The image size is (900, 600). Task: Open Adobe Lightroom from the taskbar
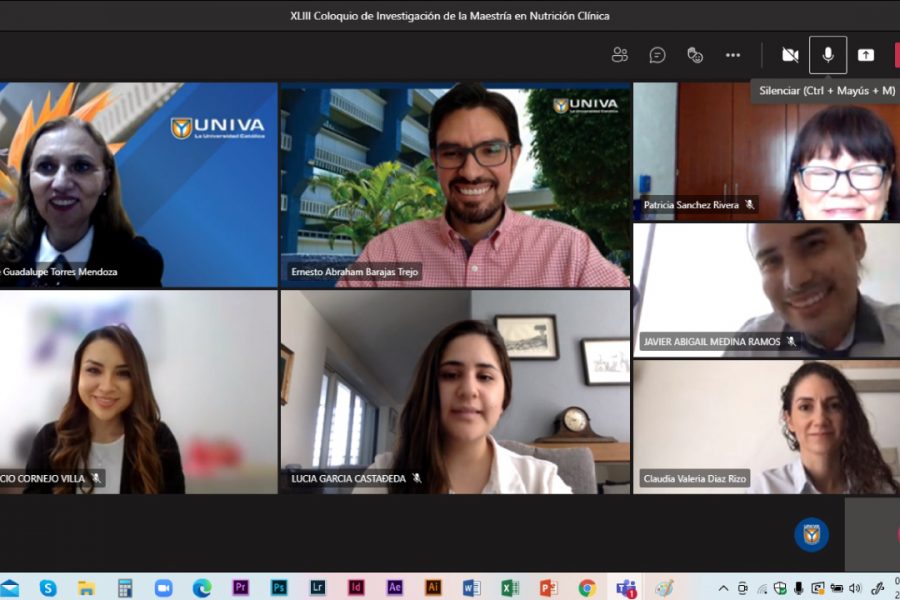tap(317, 587)
